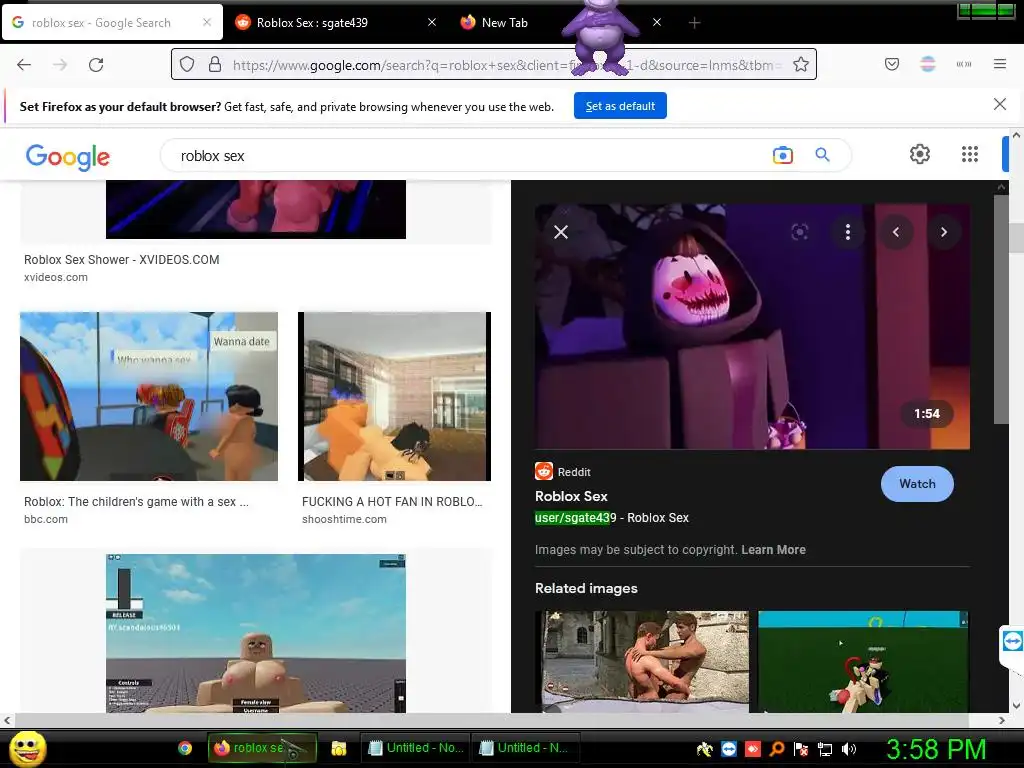Open the network tray icon
Screen dimensions: 1024x768
click(x=825, y=749)
